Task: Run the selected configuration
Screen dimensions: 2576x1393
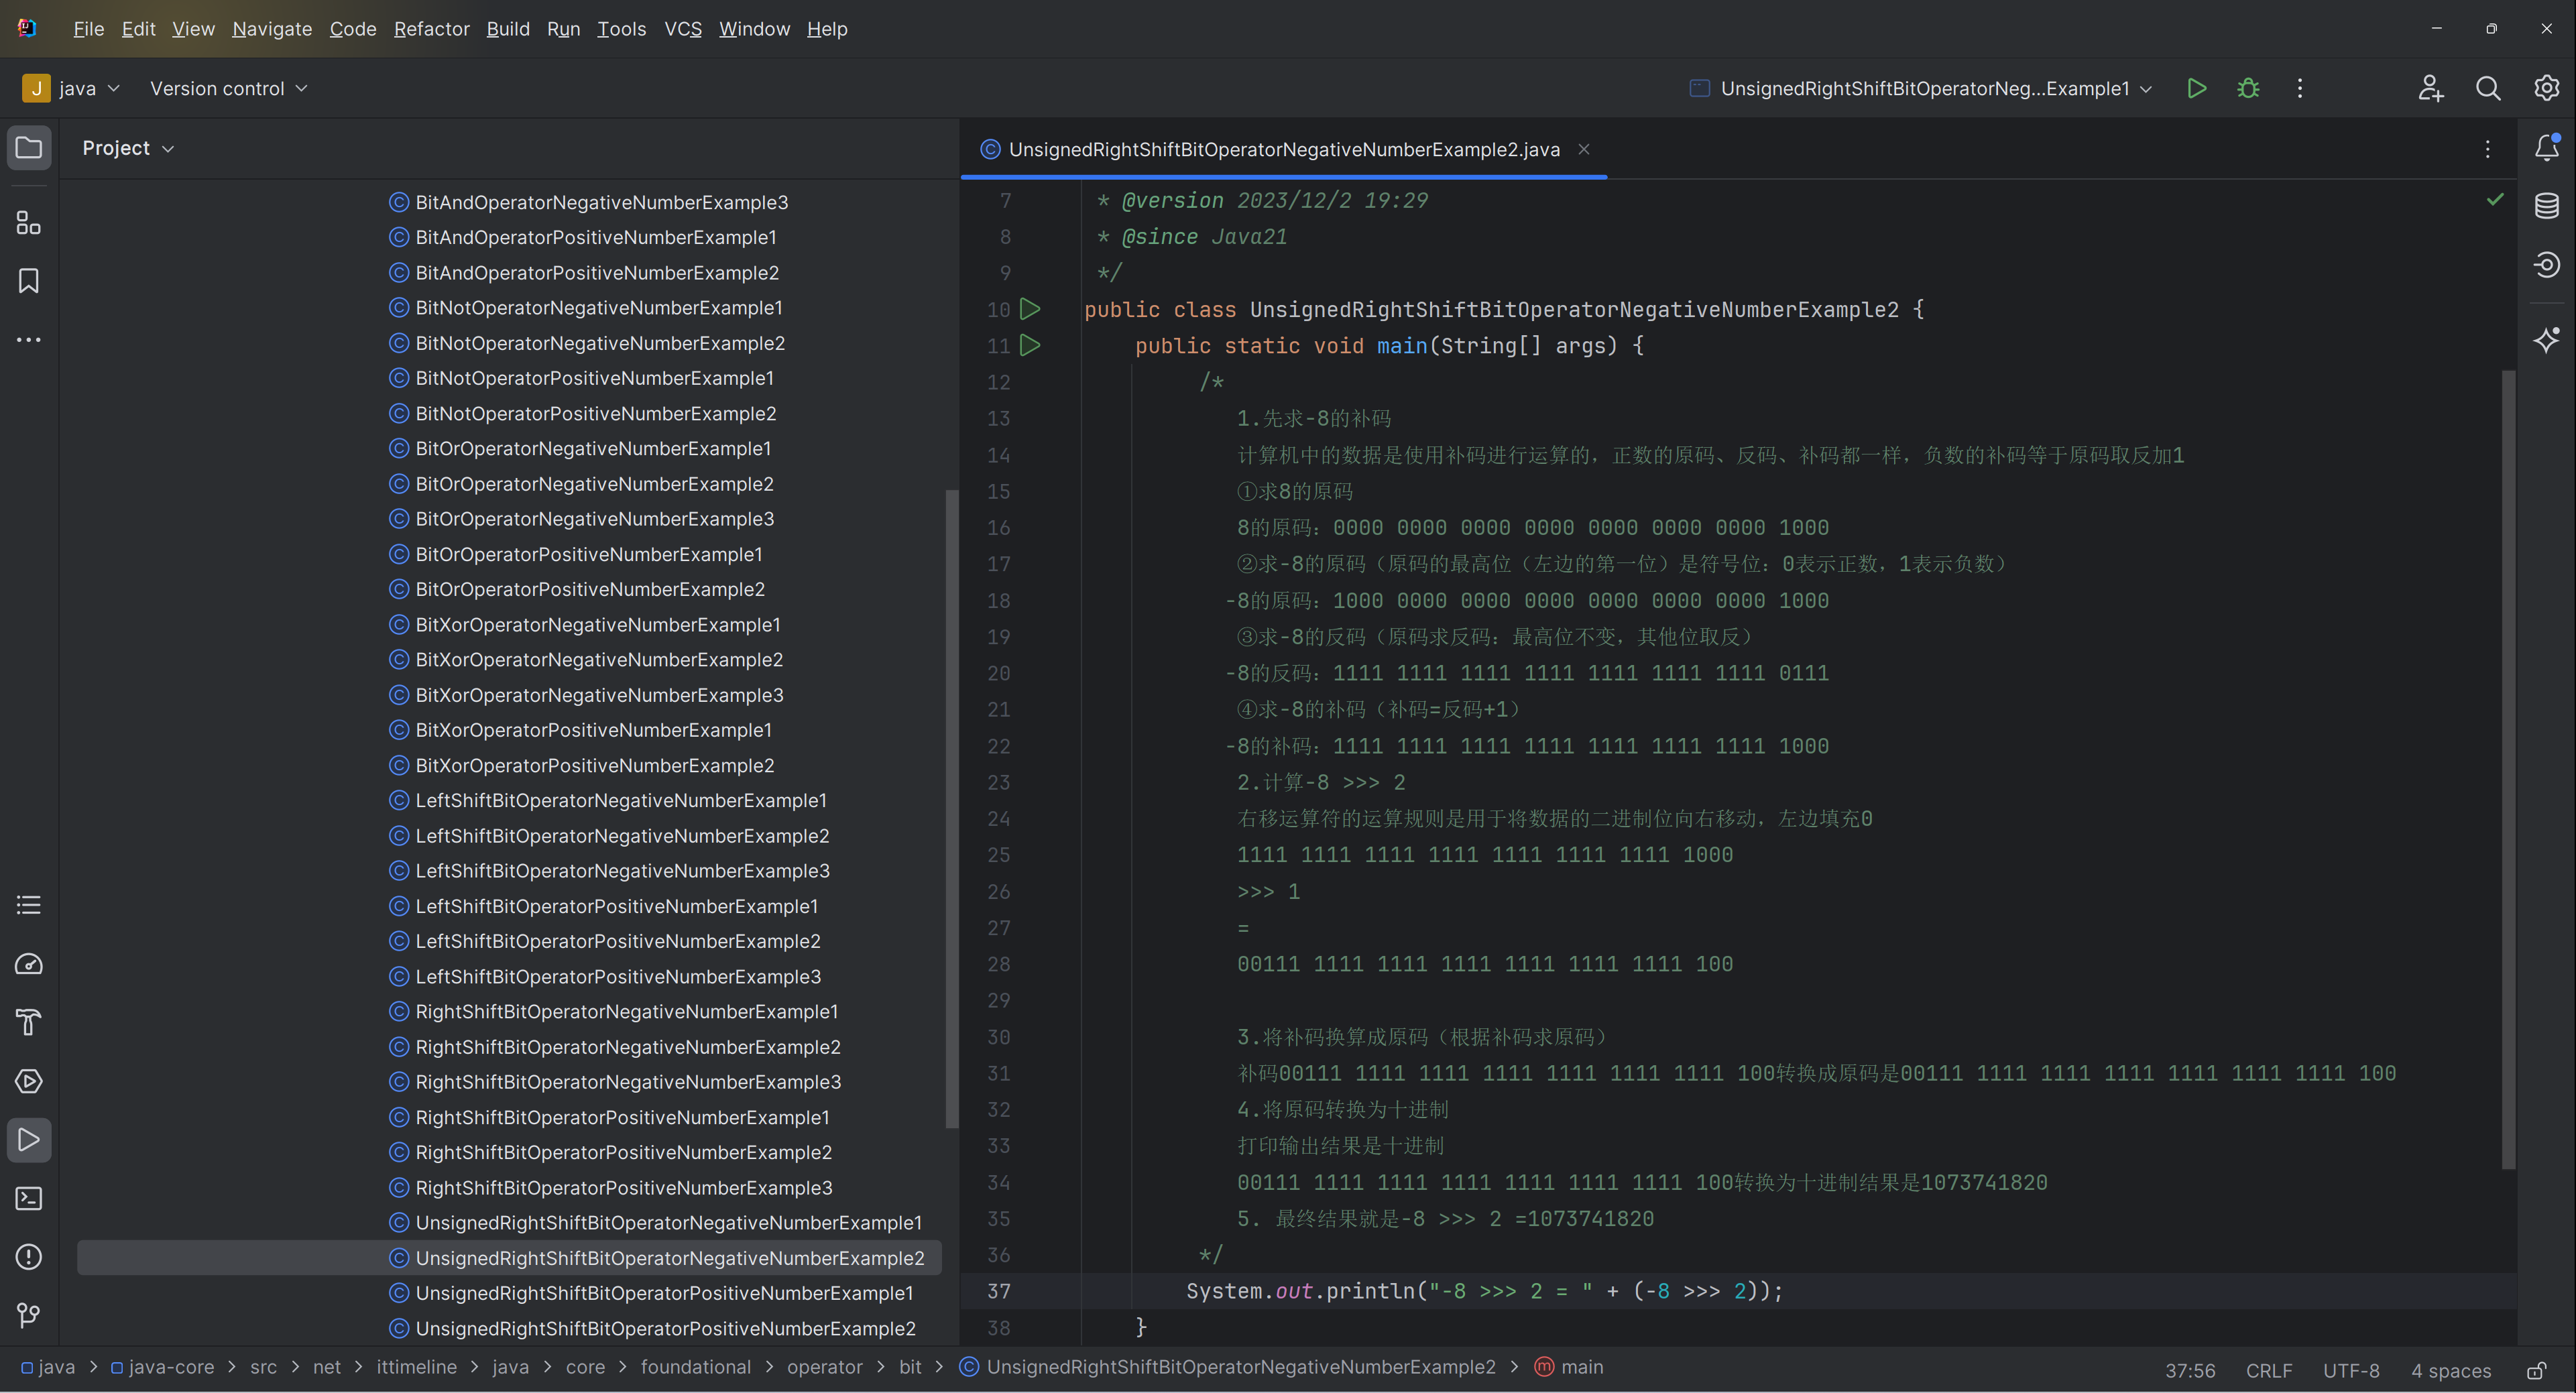Action: click(x=2197, y=88)
